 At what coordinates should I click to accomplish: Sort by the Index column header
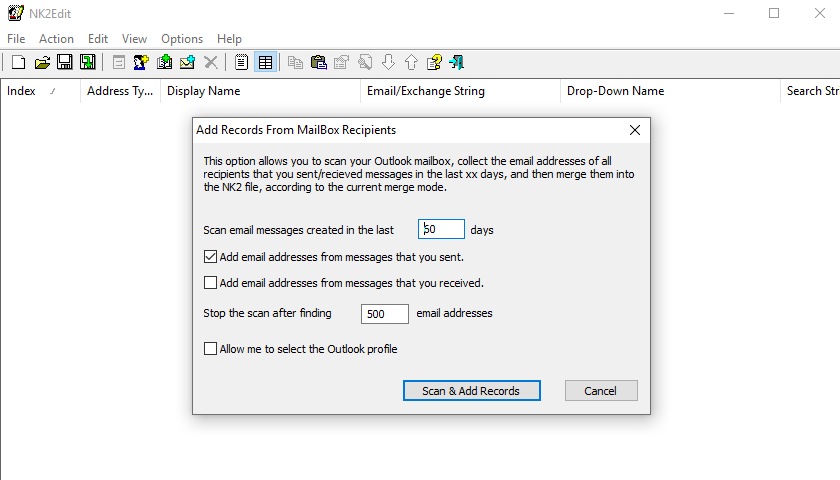pyautogui.click(x=41, y=91)
